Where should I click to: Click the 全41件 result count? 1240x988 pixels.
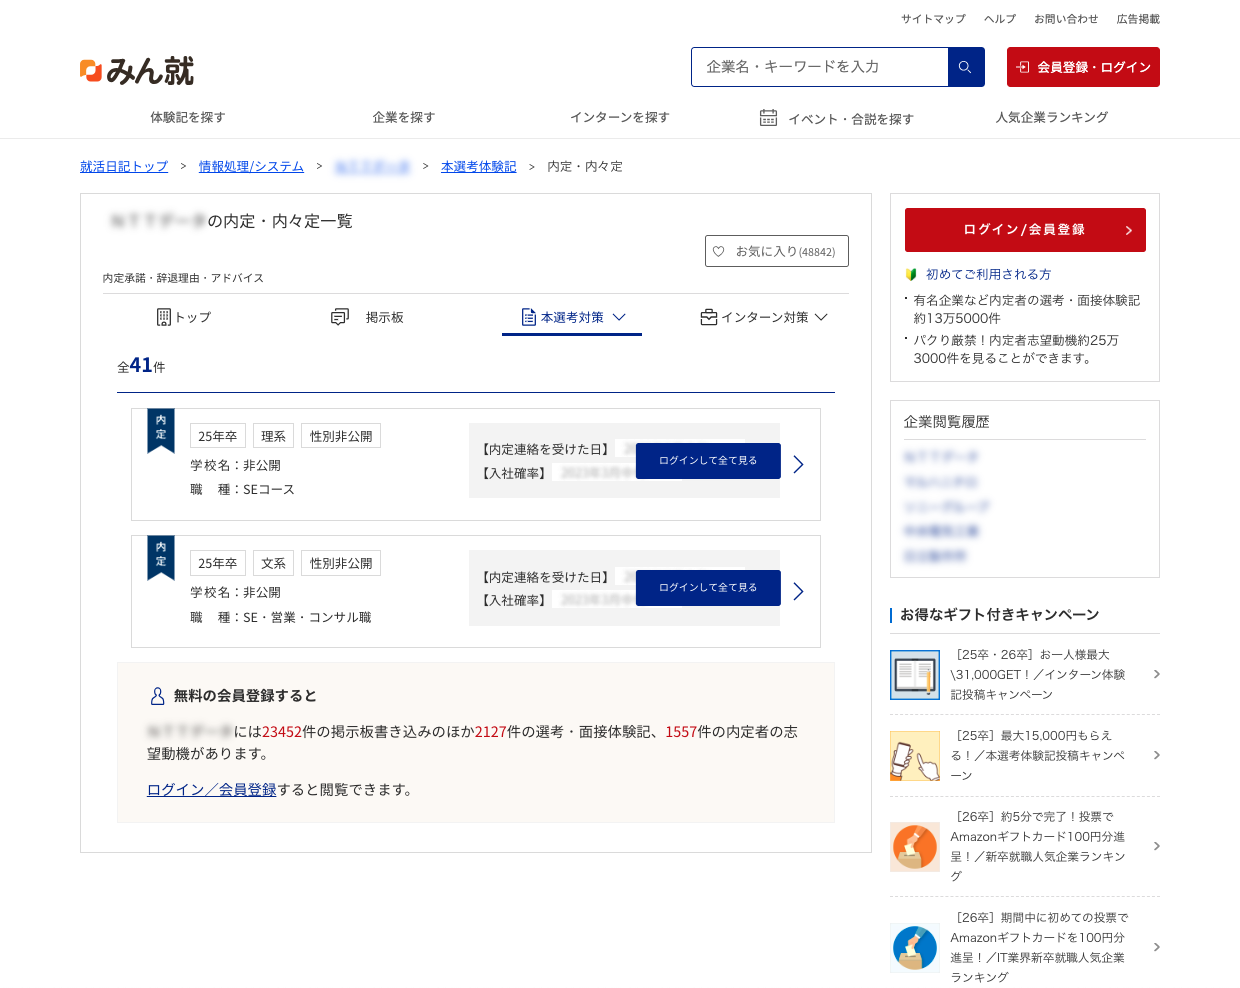tap(141, 366)
